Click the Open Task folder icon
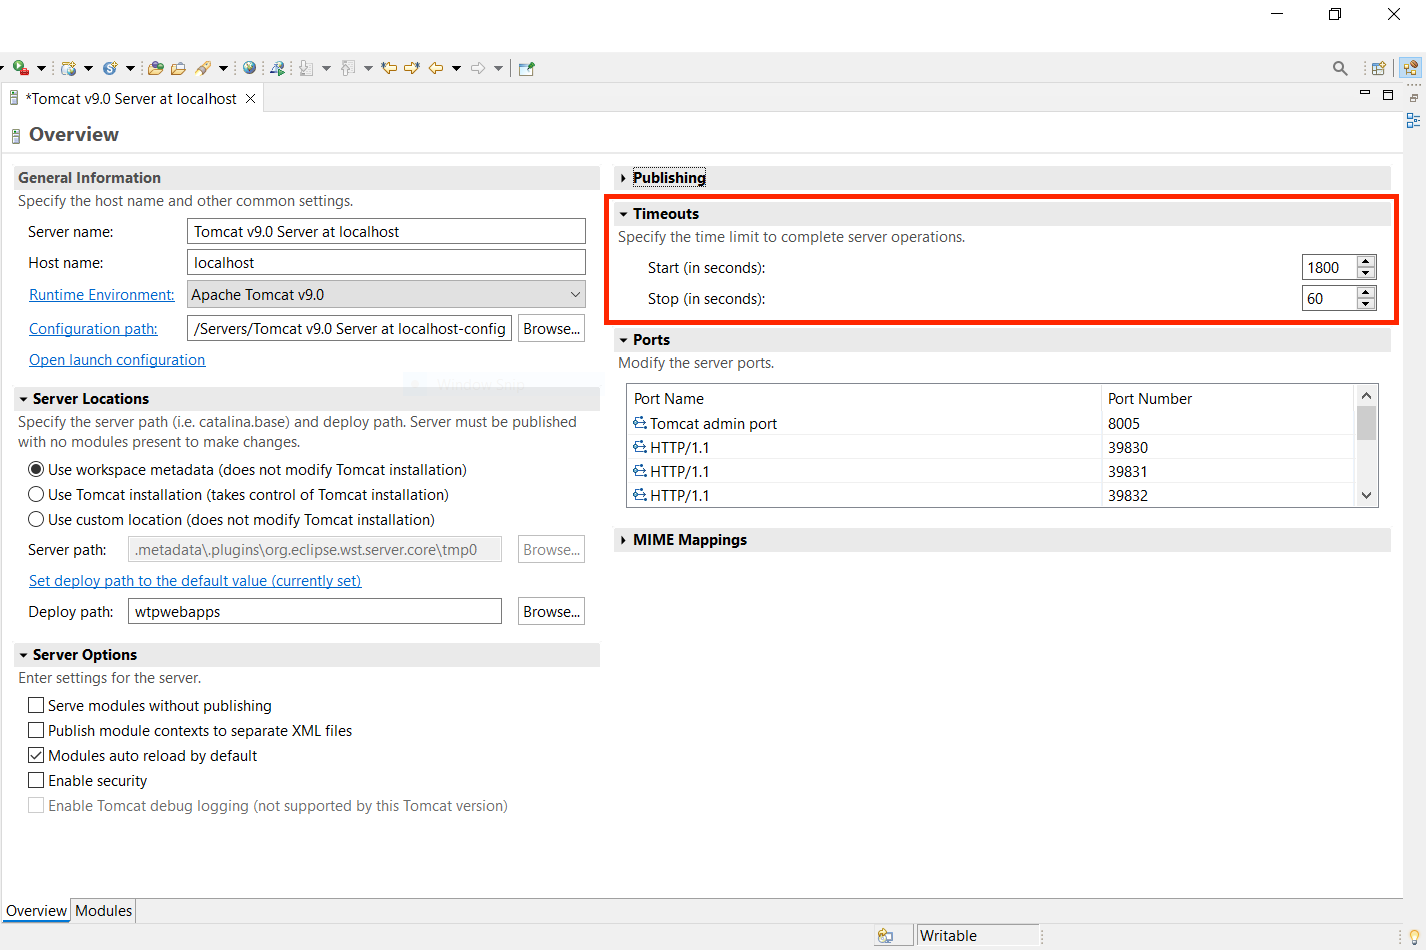1426x950 pixels. [x=178, y=68]
